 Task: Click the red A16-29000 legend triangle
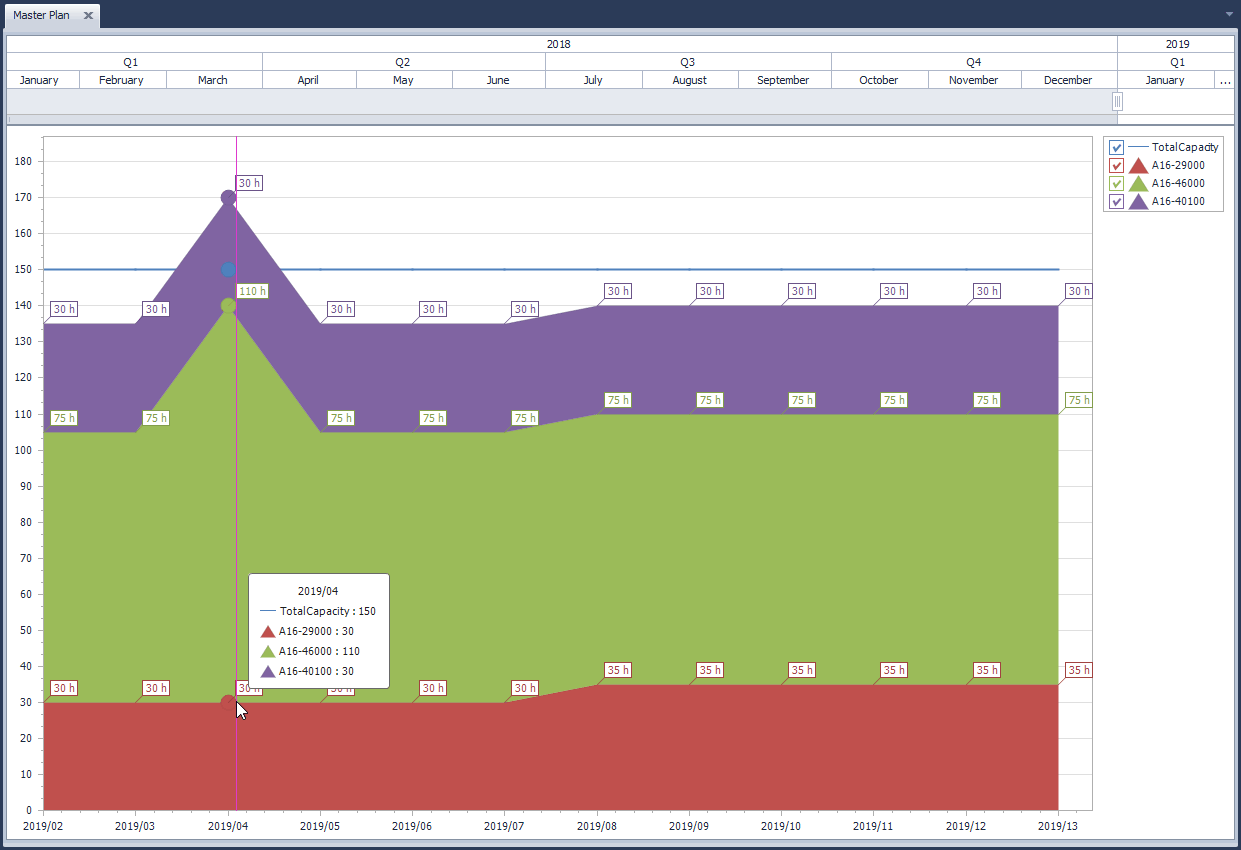pos(1138,166)
